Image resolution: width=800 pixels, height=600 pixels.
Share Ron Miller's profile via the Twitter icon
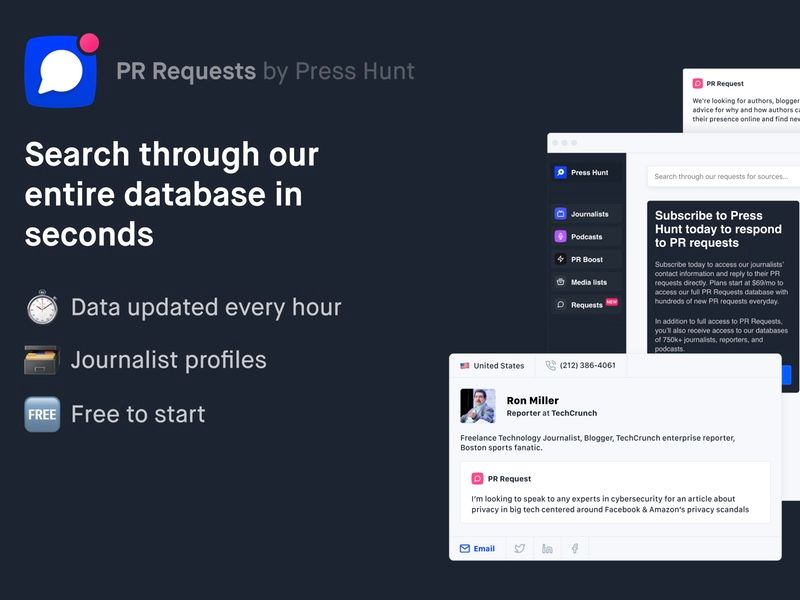[519, 548]
